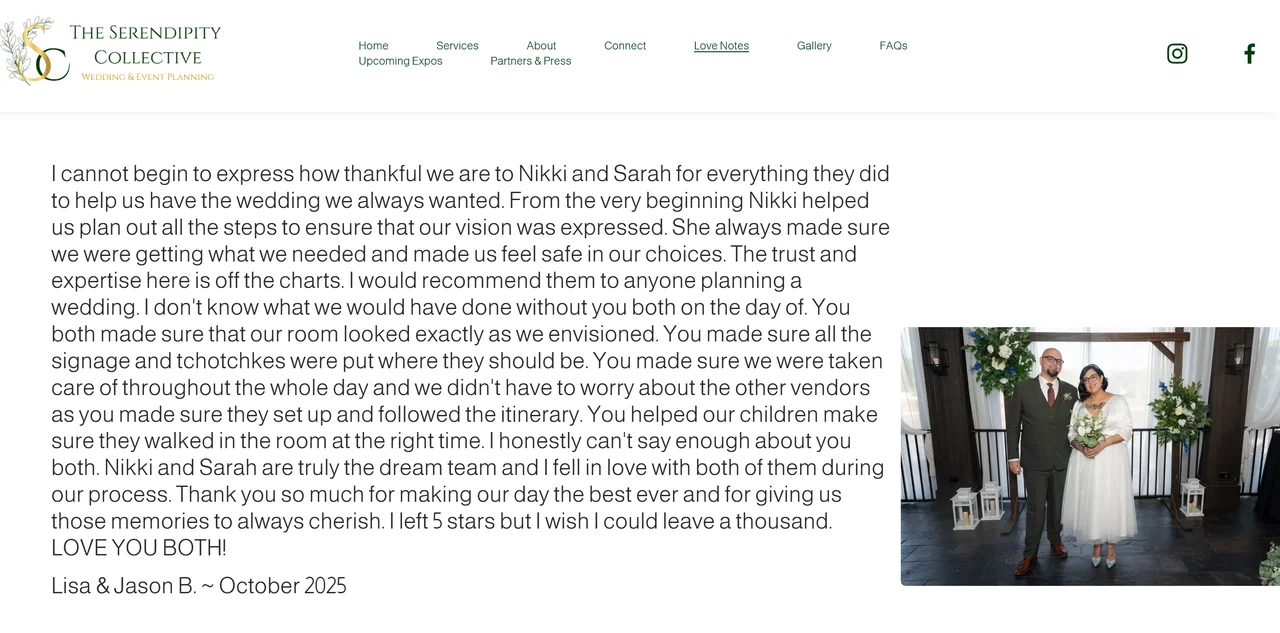This screenshot has width=1280, height=633.
Task: Select the testimonial paragraph text
Action: [x=468, y=360]
